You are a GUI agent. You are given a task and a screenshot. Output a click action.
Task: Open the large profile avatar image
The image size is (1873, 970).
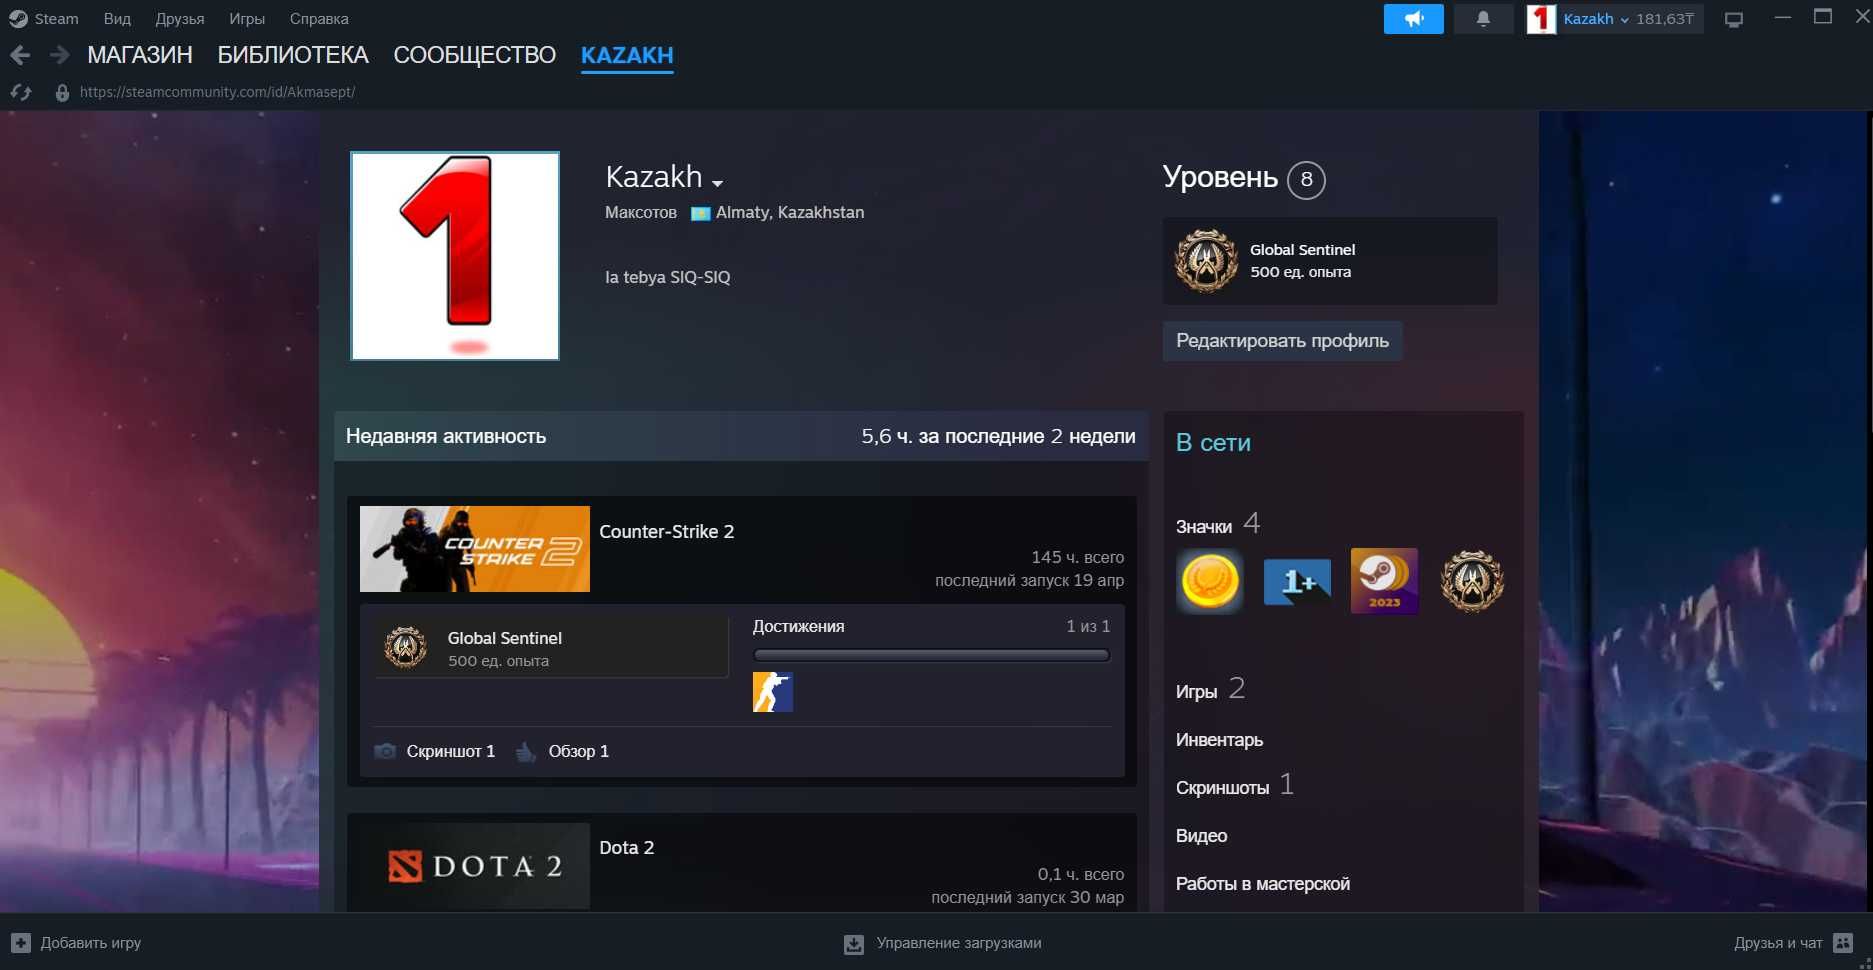455,256
